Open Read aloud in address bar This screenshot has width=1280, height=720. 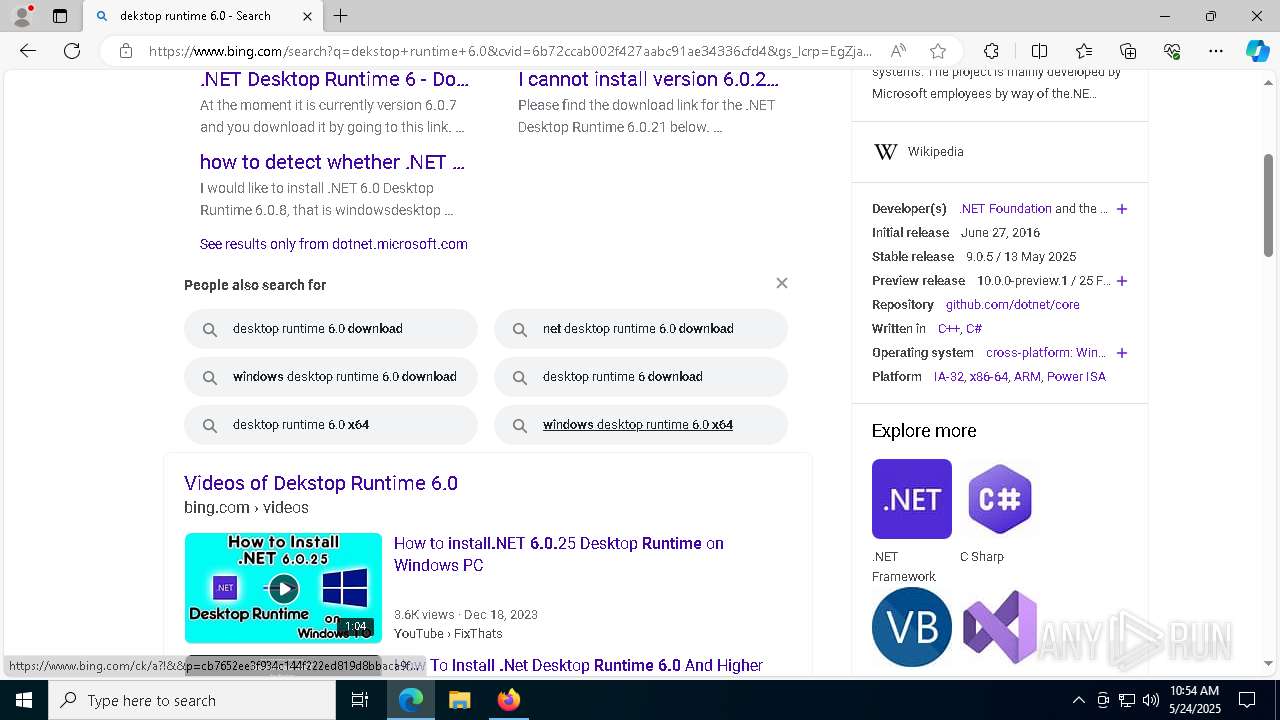point(898,51)
